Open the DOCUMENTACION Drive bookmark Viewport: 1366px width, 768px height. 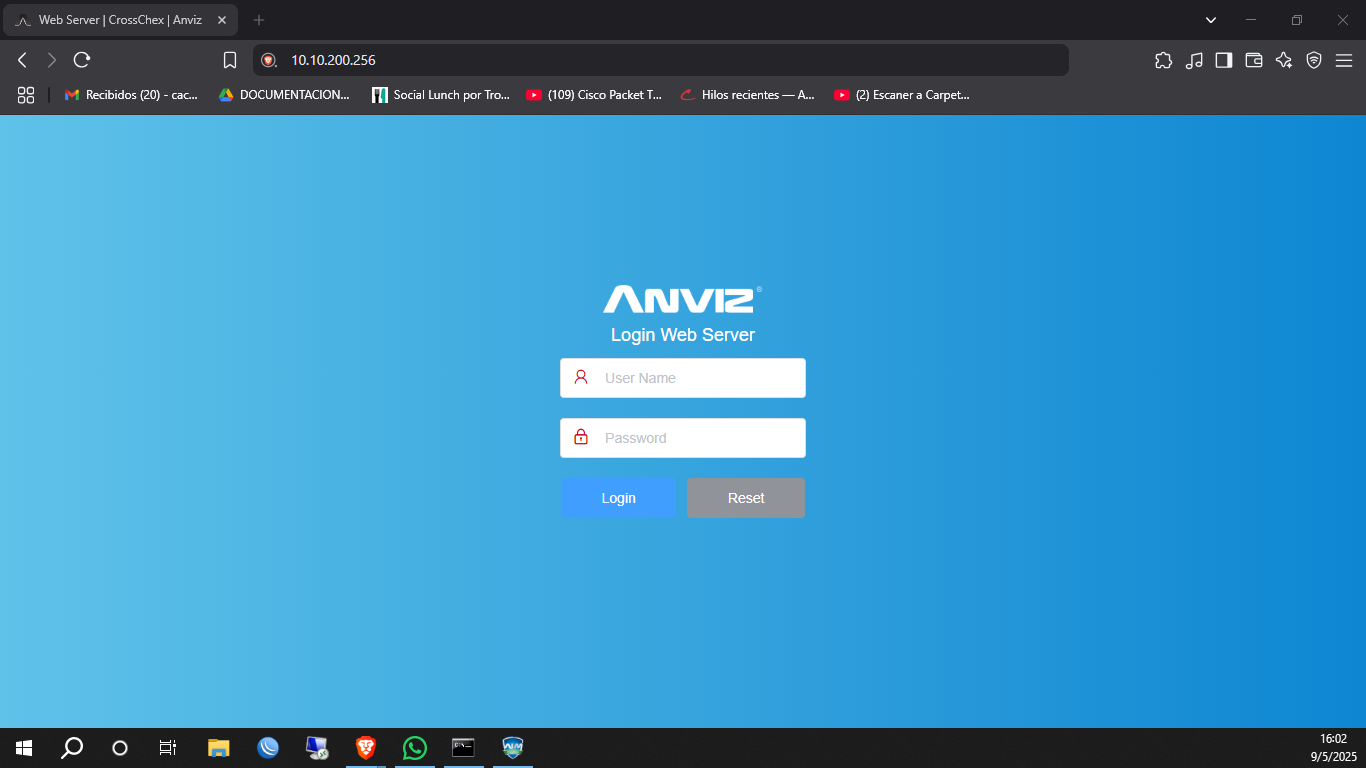tap(285, 95)
